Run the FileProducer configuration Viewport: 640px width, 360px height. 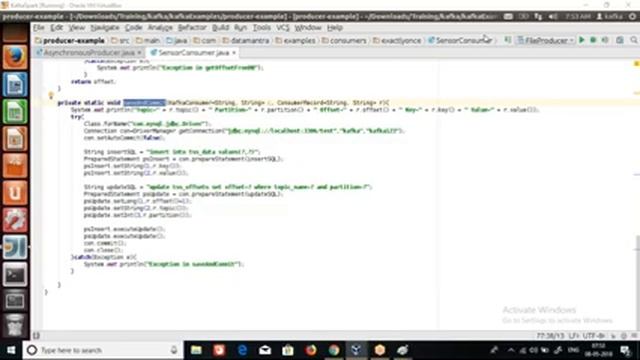pyautogui.click(x=582, y=40)
